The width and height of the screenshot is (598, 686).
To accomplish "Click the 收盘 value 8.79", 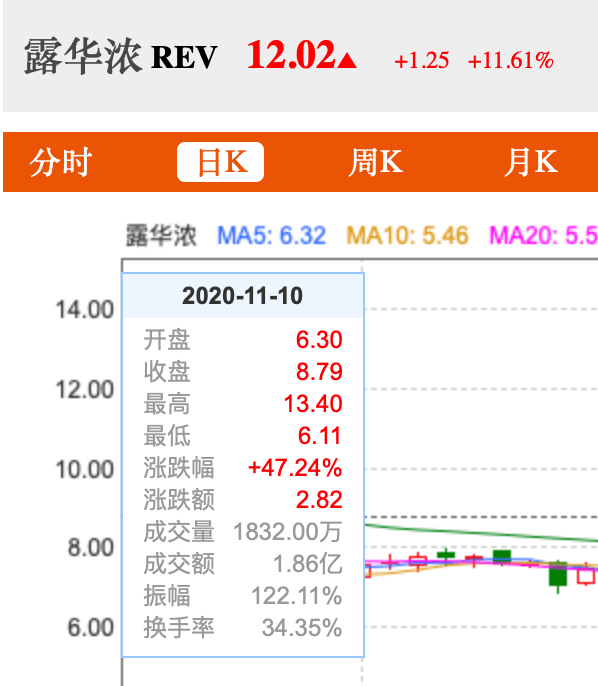I will tap(319, 371).
